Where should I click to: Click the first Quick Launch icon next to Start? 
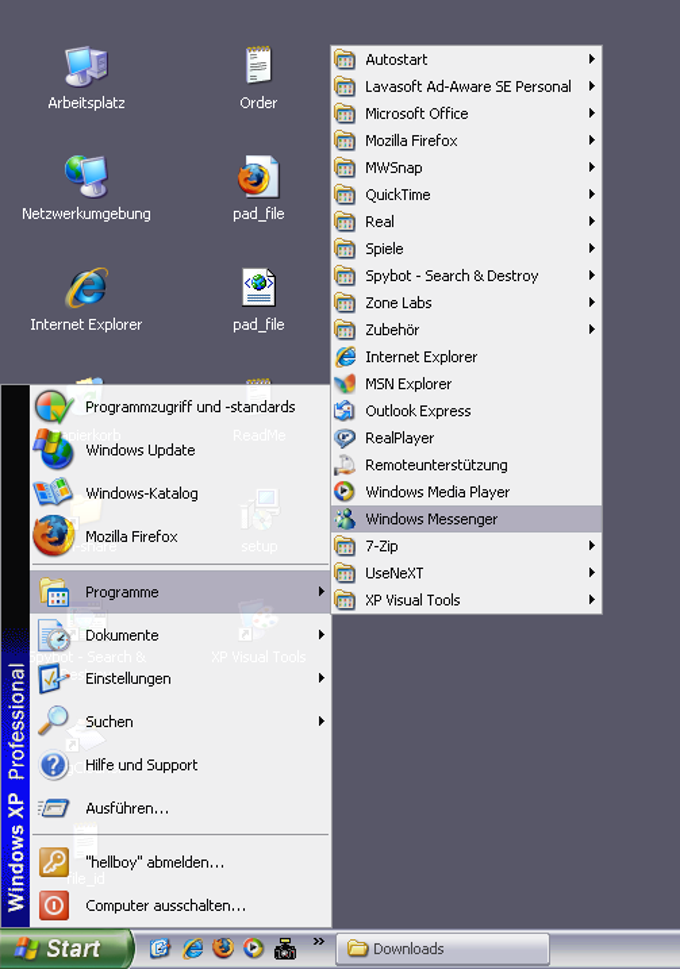click(160, 949)
